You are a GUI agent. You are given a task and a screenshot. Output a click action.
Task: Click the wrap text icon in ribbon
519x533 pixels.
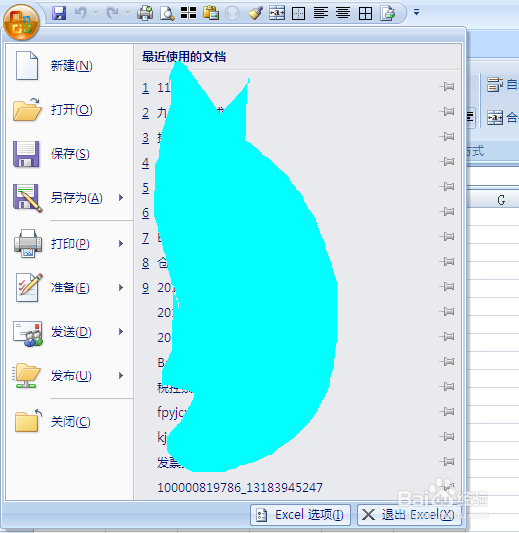click(x=495, y=85)
